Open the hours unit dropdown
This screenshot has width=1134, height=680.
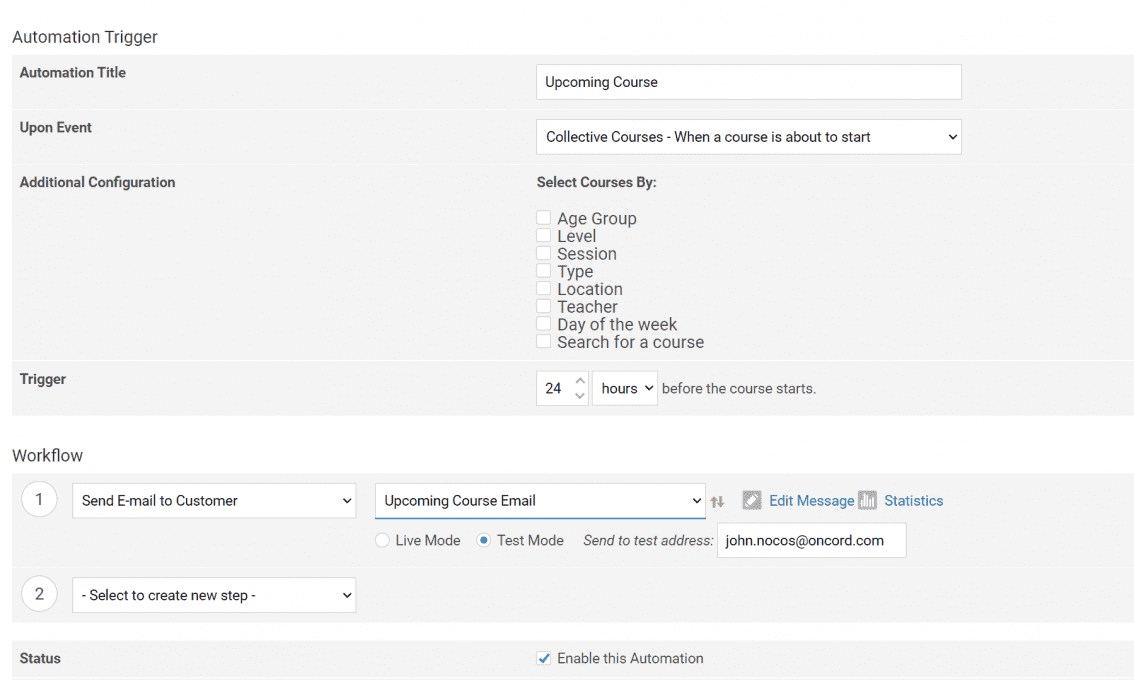(625, 388)
